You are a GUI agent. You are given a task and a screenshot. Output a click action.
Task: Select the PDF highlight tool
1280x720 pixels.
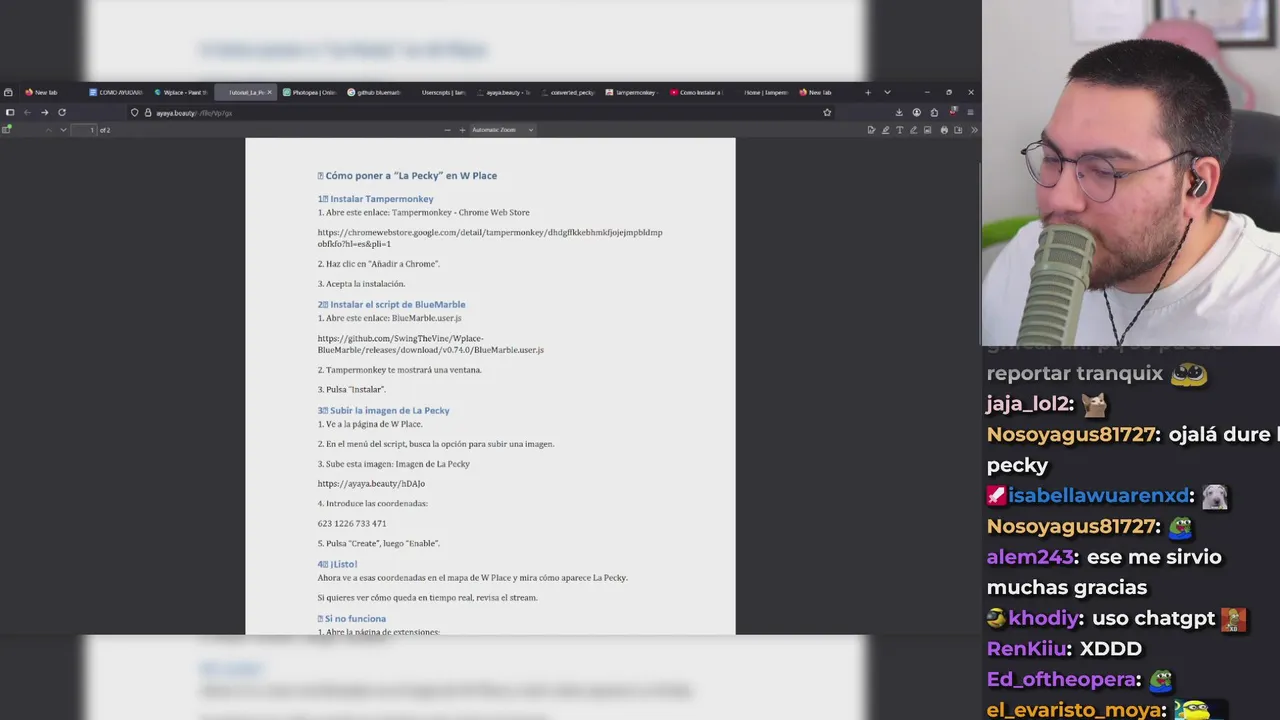click(x=885, y=130)
